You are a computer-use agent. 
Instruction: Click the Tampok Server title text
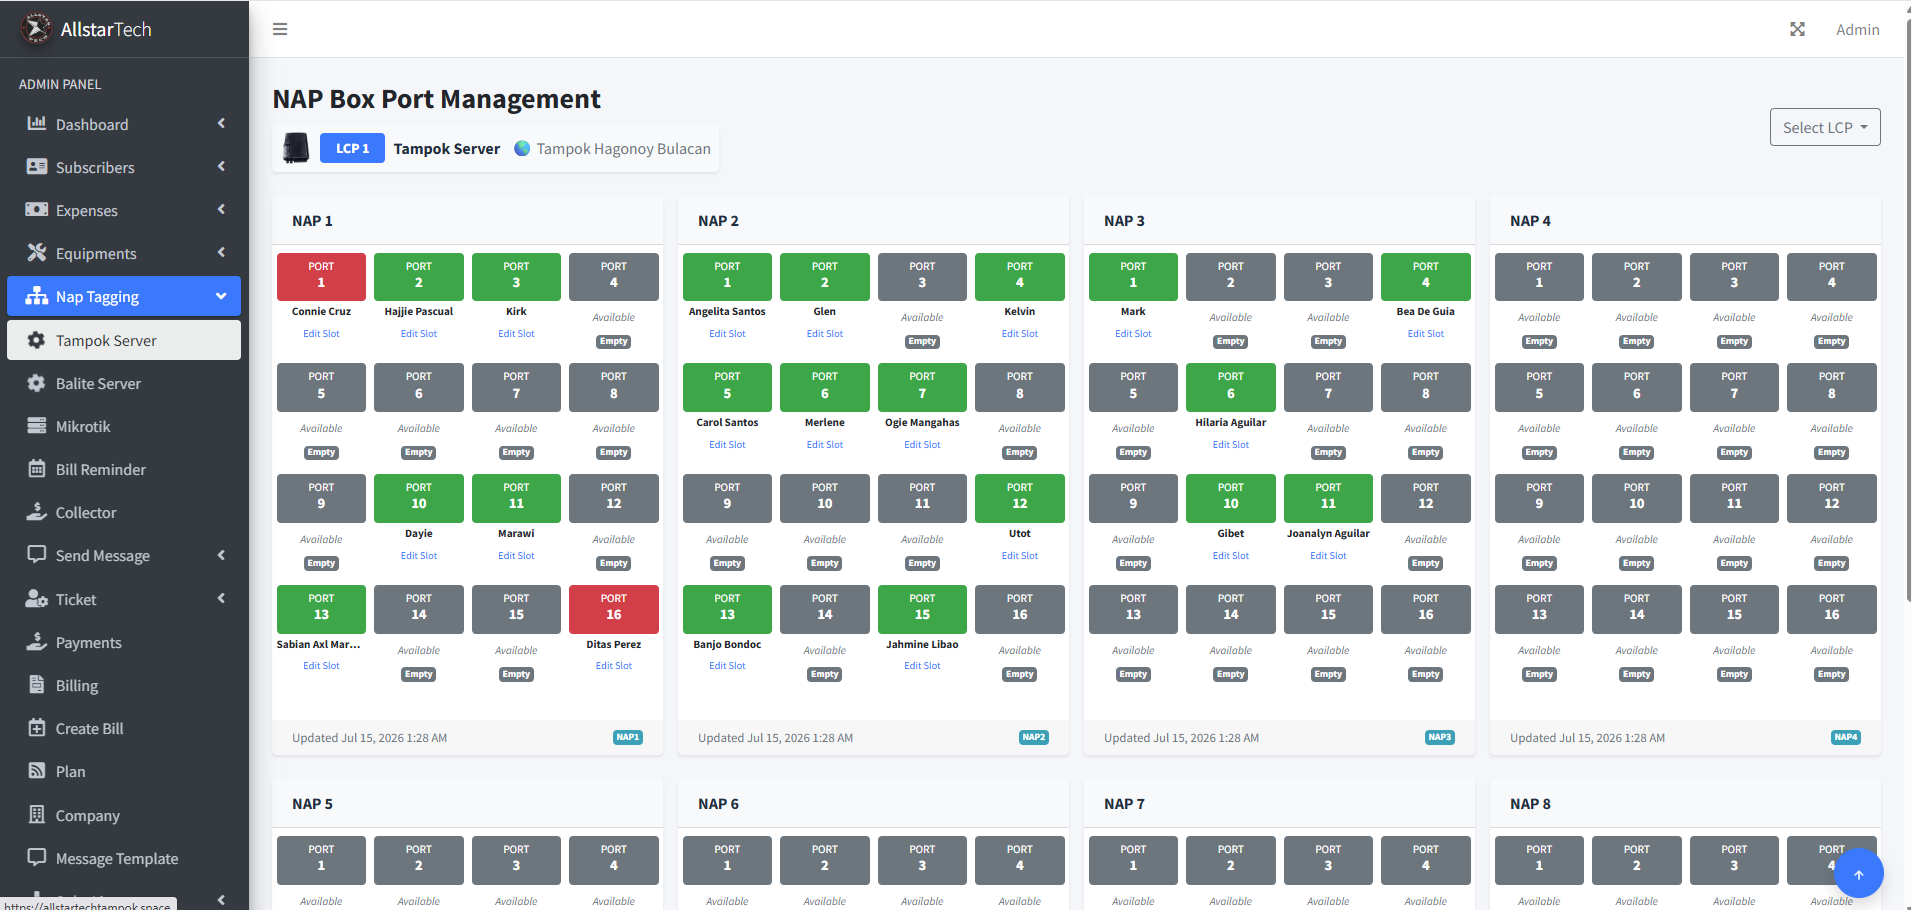[x=446, y=148]
